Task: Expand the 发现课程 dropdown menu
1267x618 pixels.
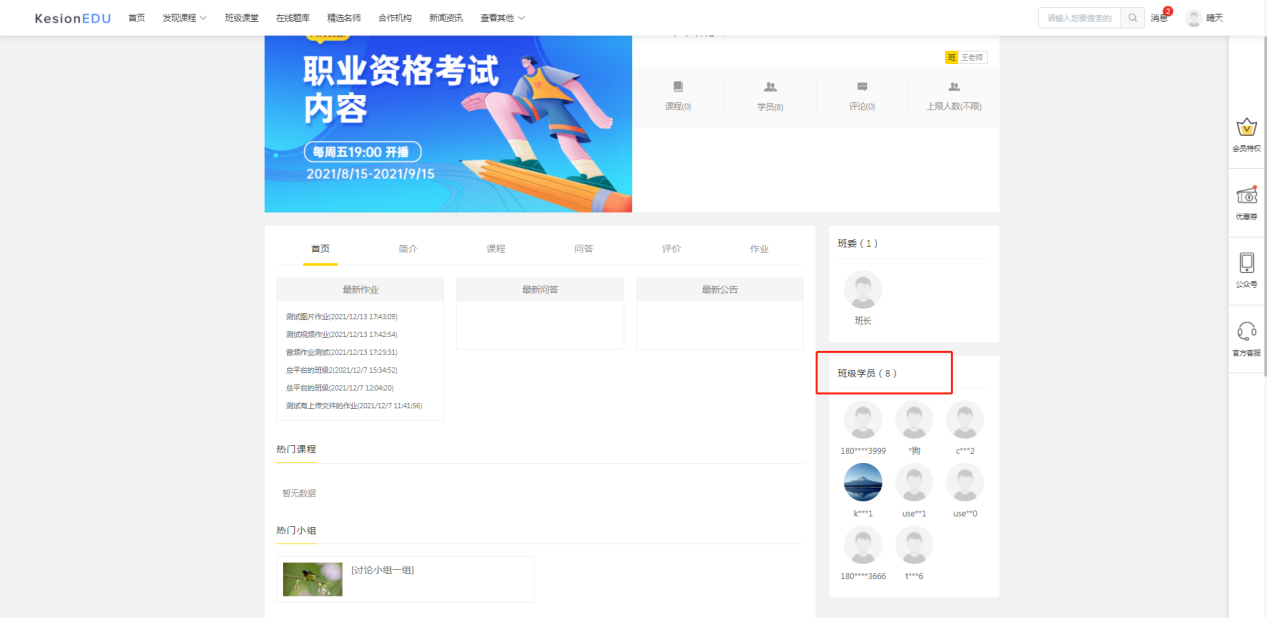Action: pyautogui.click(x=185, y=18)
